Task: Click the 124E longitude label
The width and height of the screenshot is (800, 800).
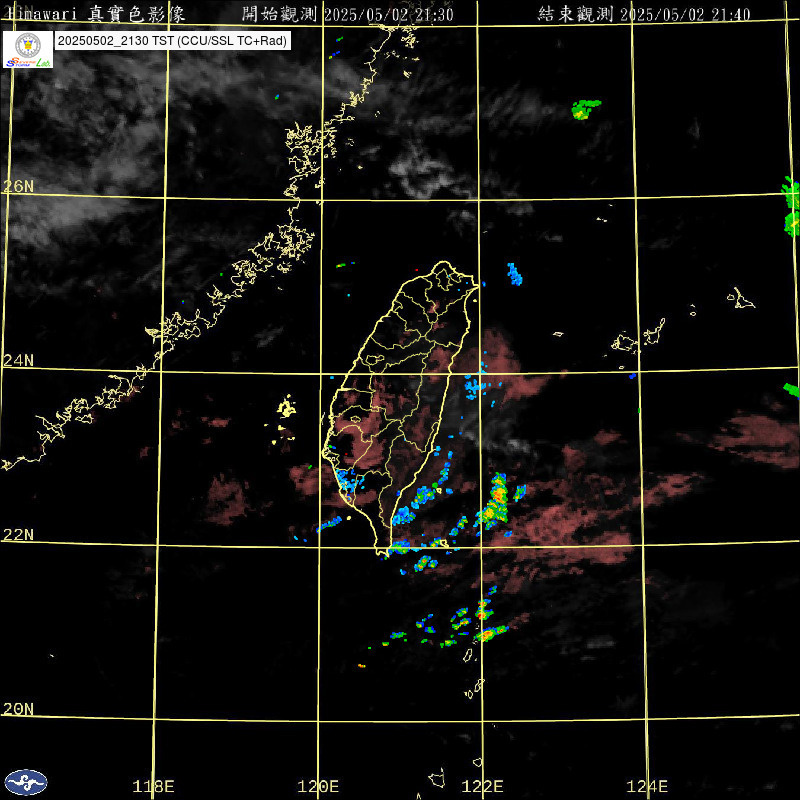Action: 647,786
